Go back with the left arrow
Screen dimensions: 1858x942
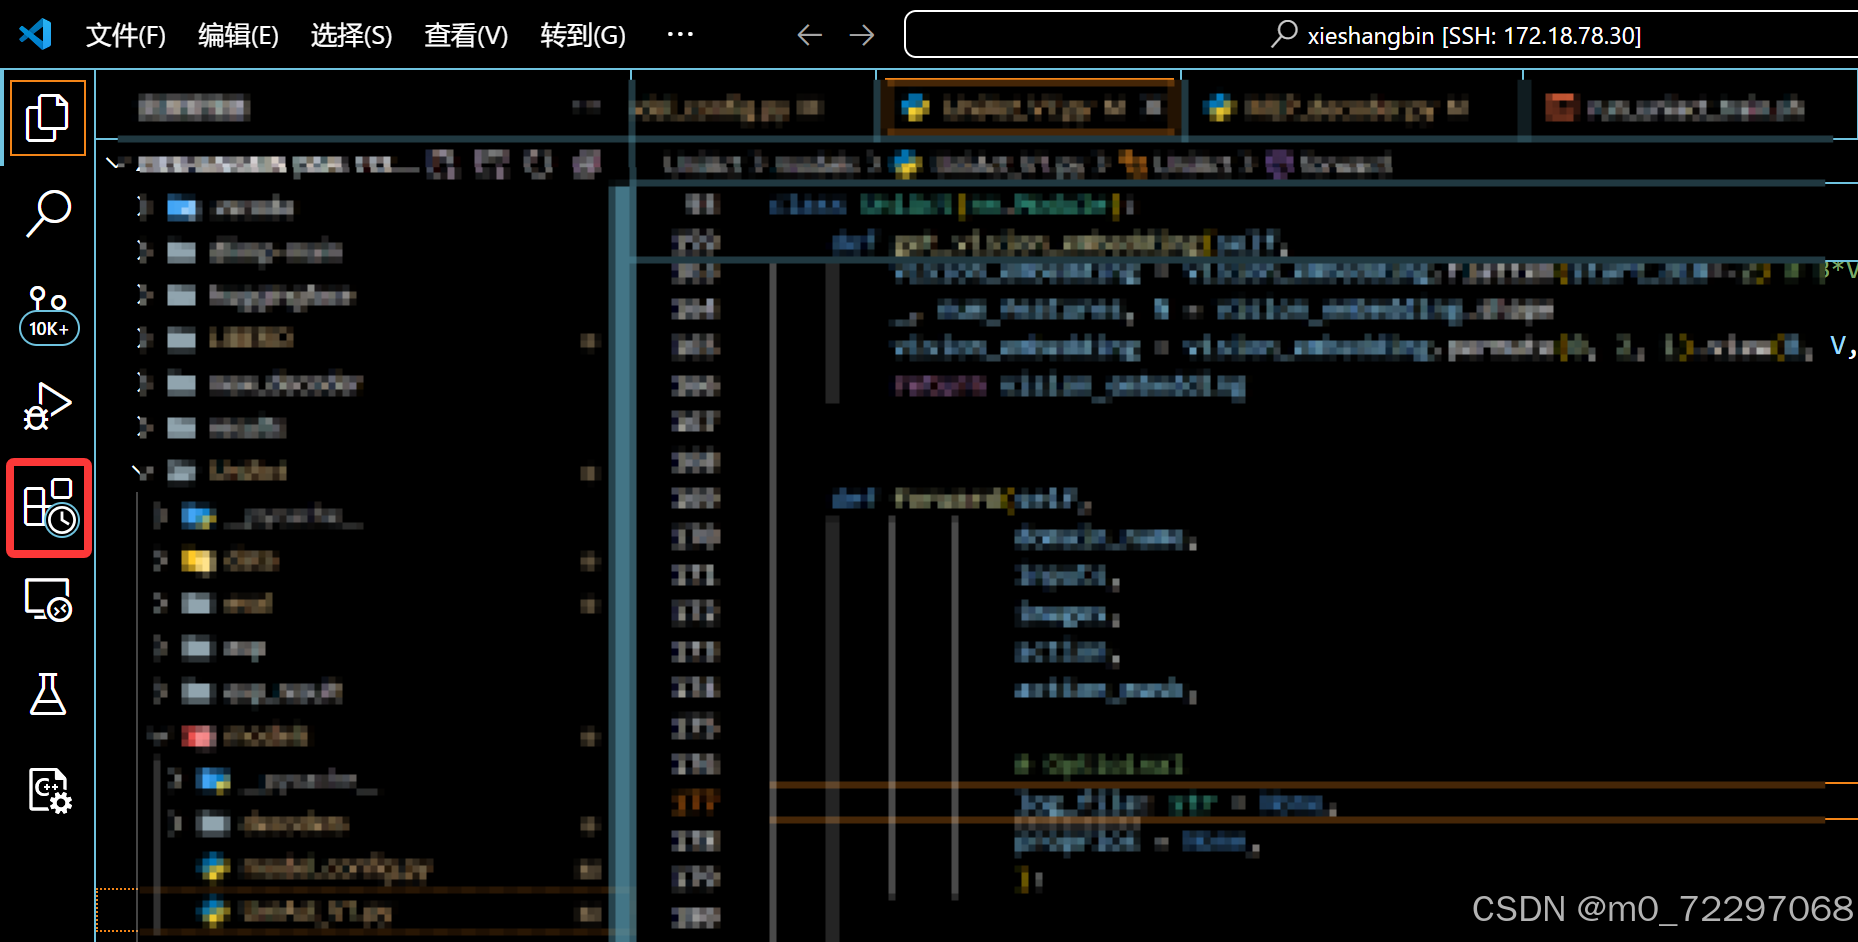tap(809, 35)
